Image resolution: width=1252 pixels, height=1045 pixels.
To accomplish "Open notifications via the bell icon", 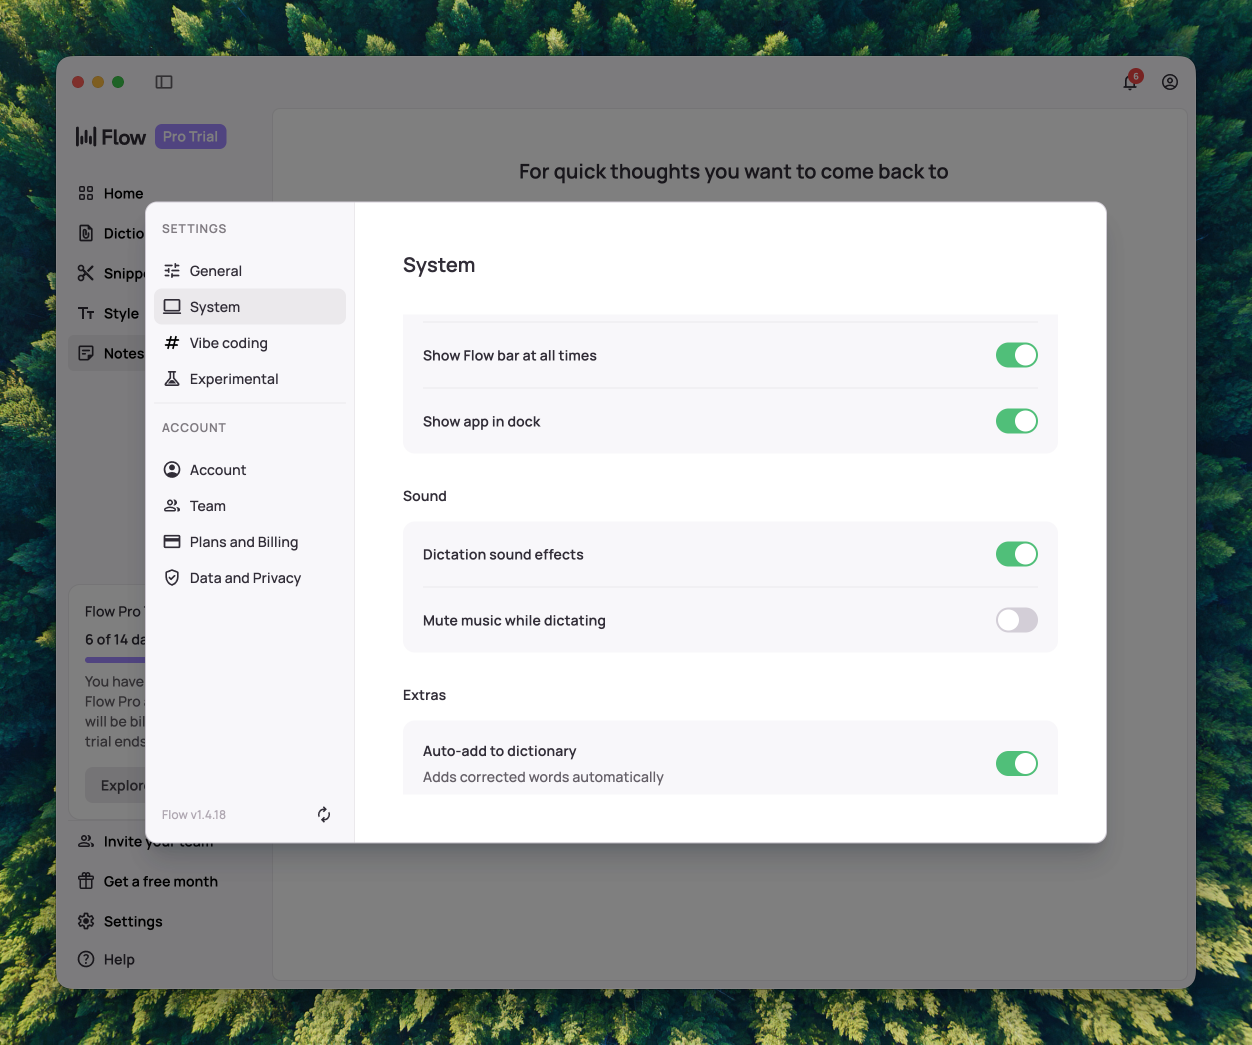I will [1129, 82].
